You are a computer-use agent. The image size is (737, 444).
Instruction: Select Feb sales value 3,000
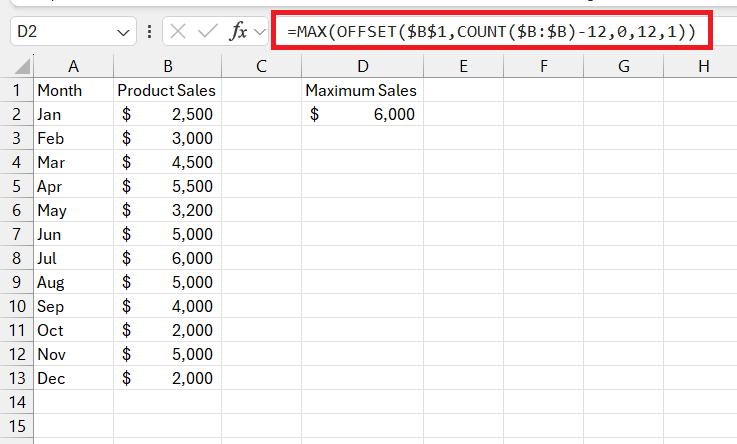[167, 138]
